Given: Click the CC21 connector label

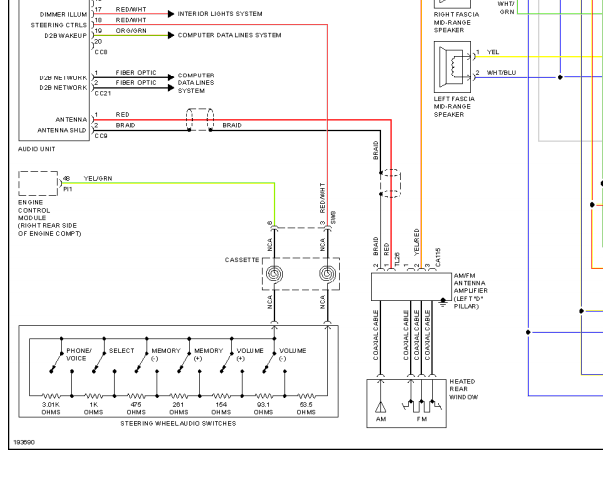Looking at the screenshot, I should (103, 93).
